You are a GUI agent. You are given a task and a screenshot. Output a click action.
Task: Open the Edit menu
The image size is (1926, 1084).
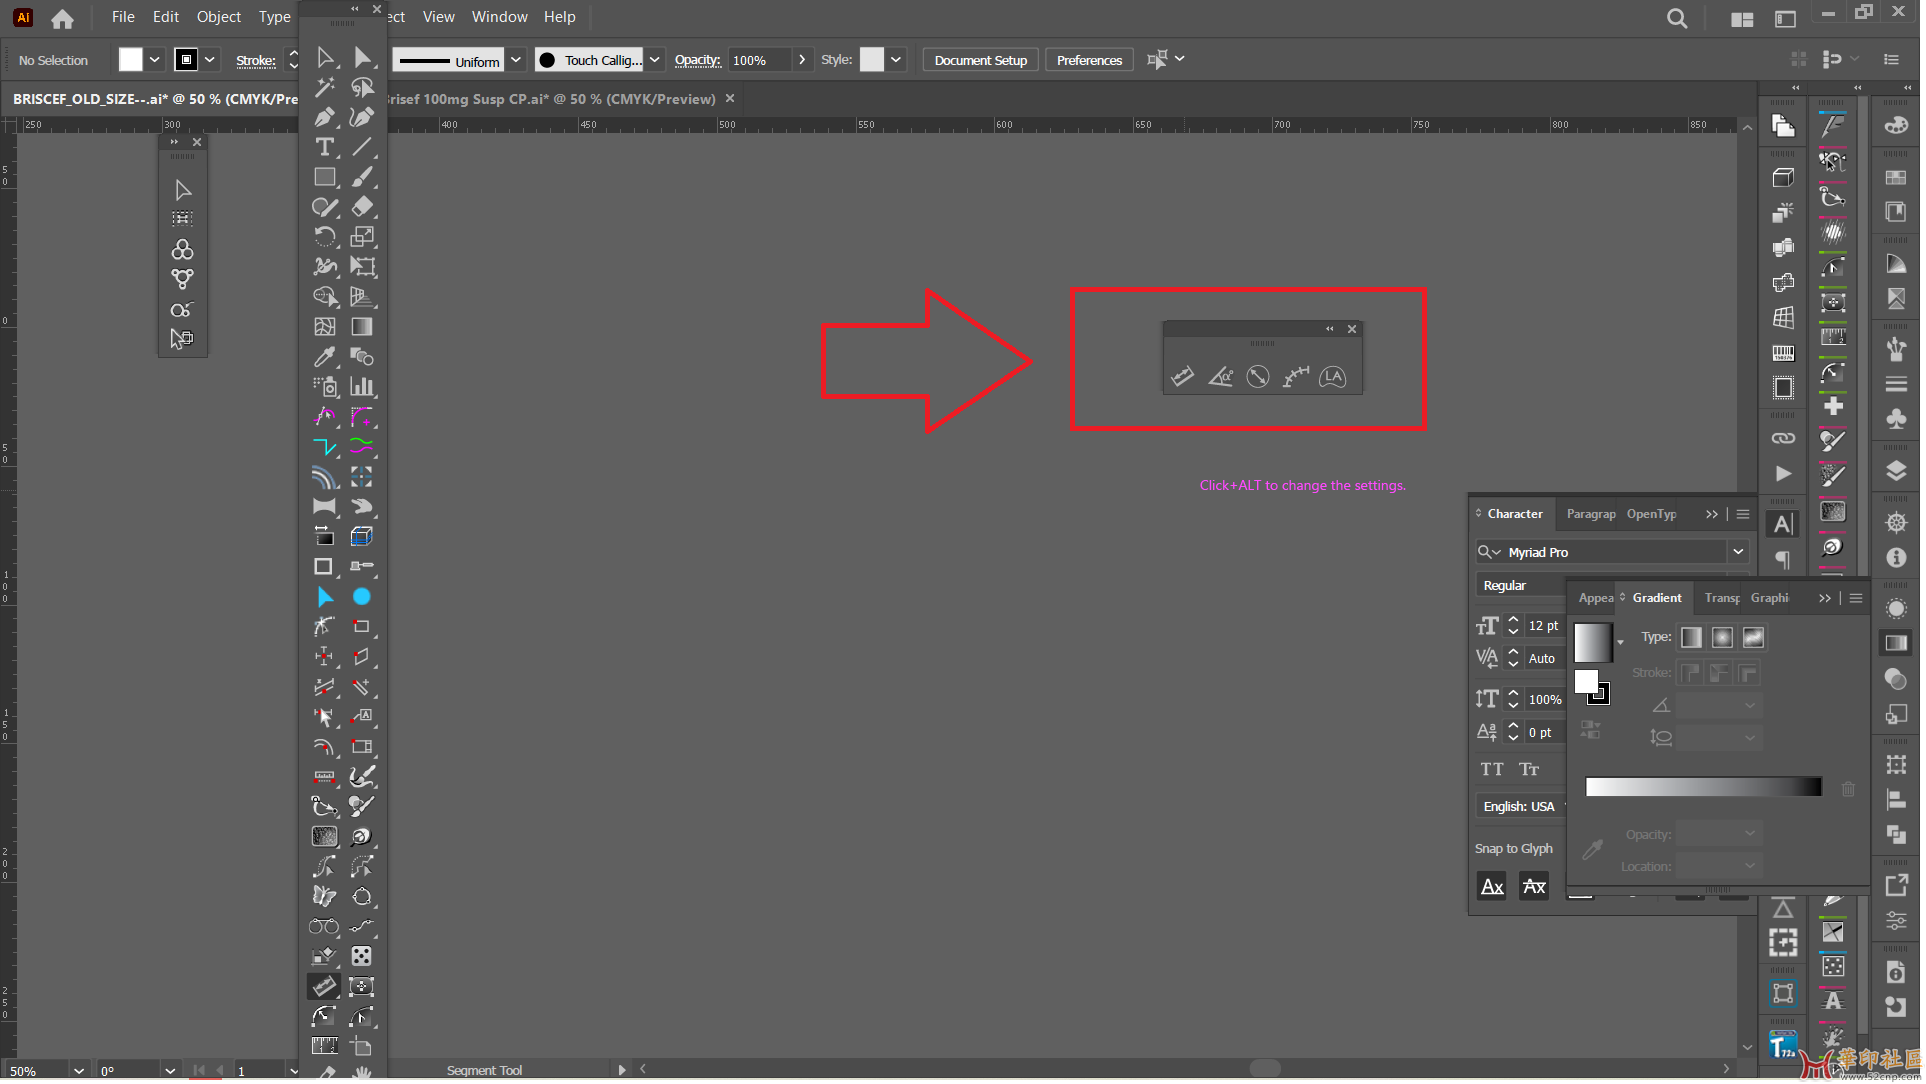(x=166, y=17)
